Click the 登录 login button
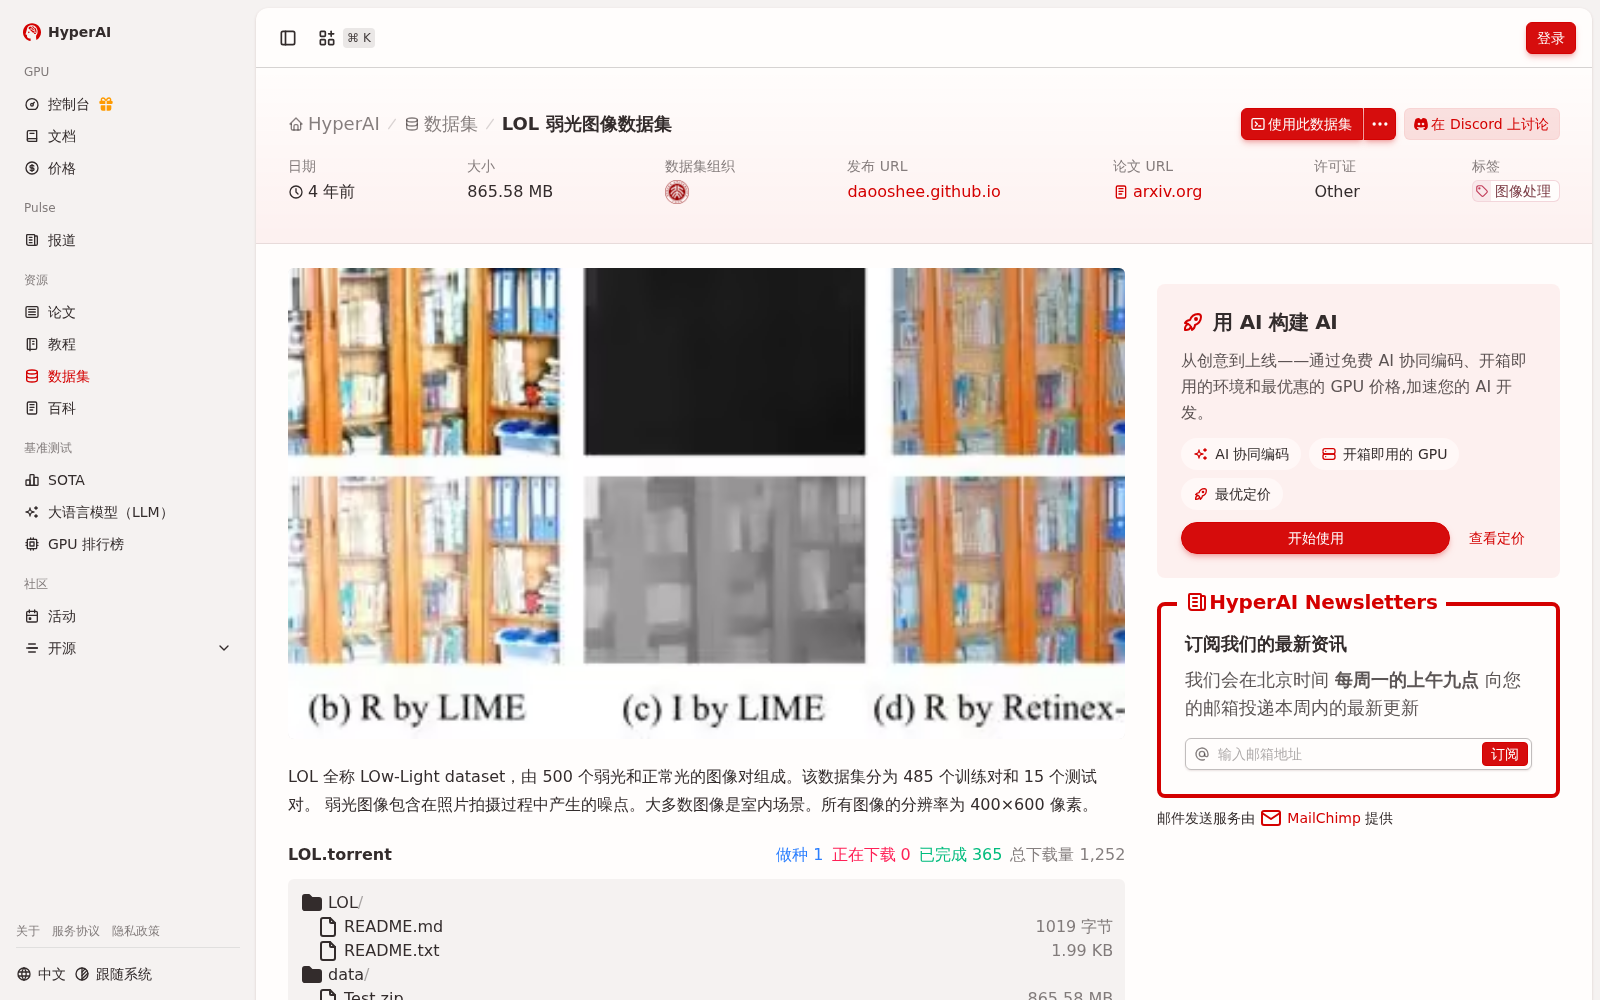This screenshot has height=1000, width=1600. tap(1550, 38)
